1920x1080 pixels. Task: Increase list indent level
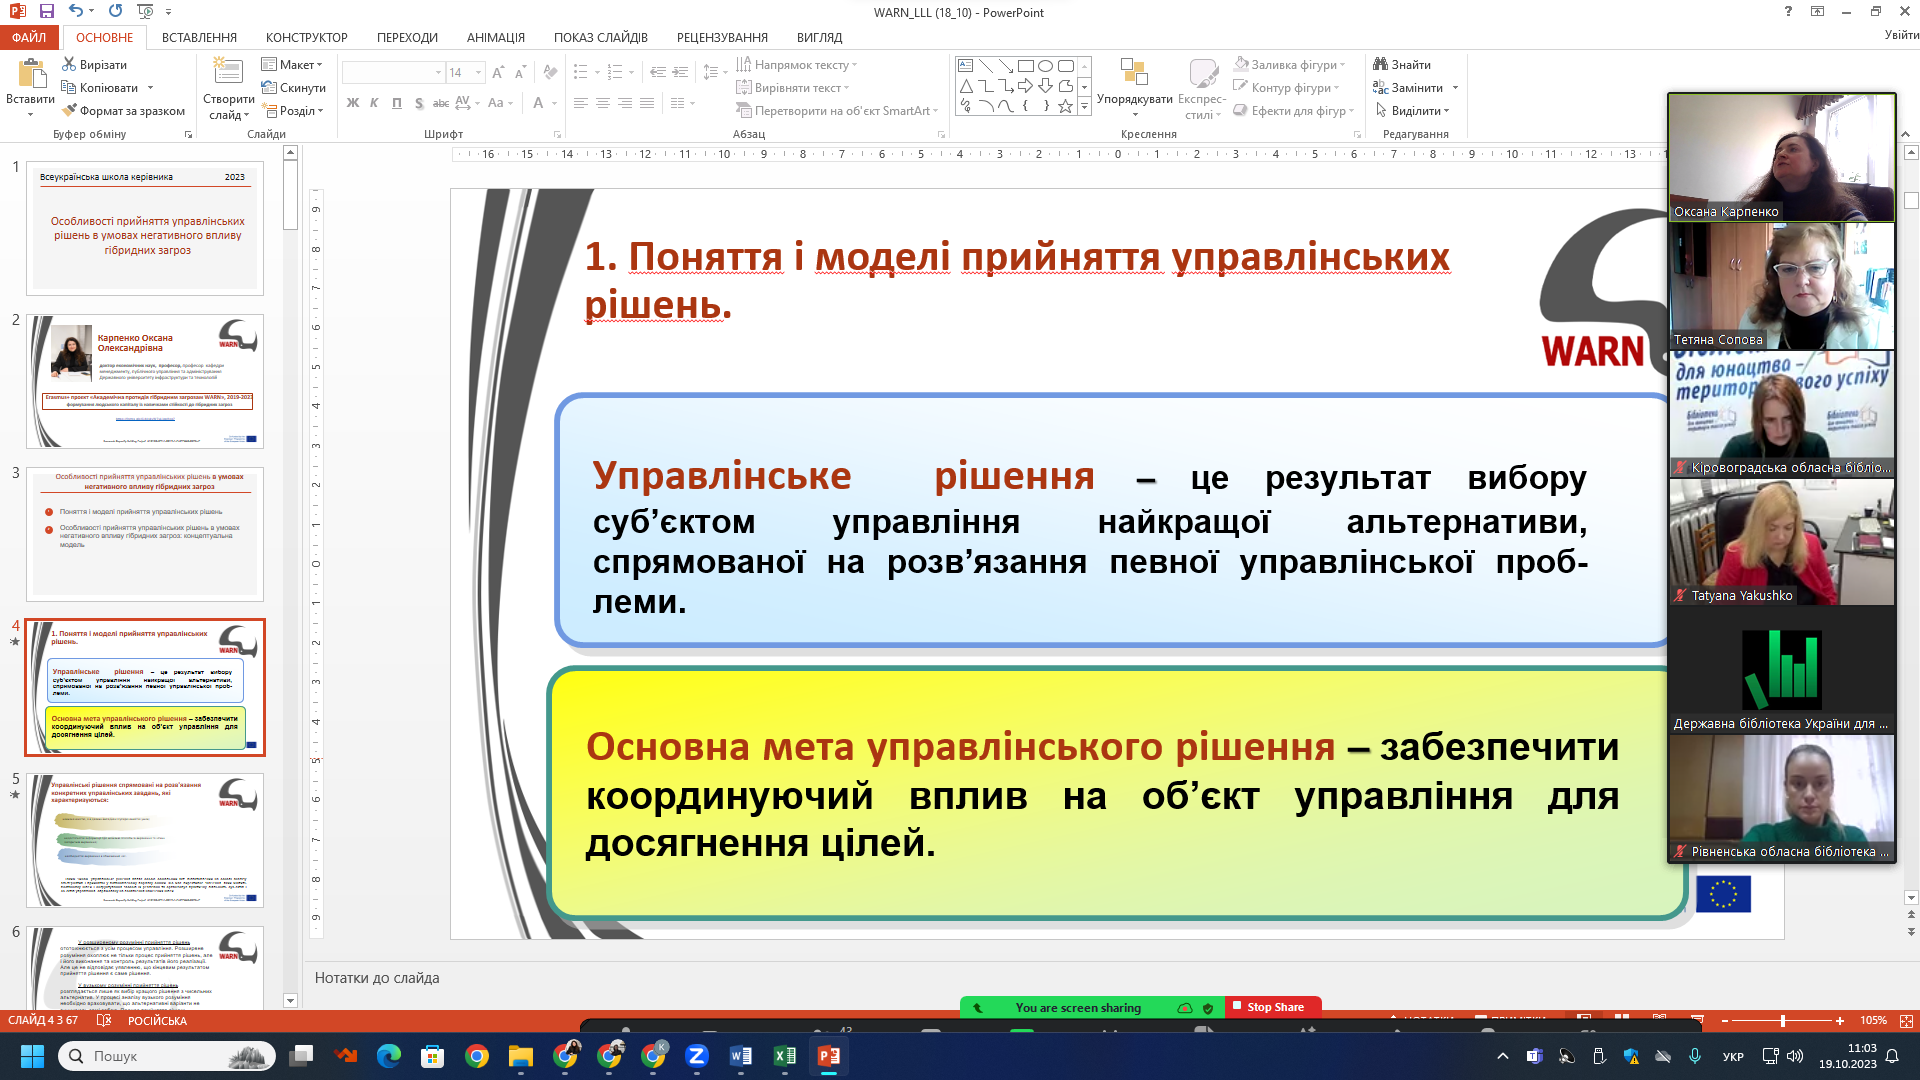[x=680, y=73]
